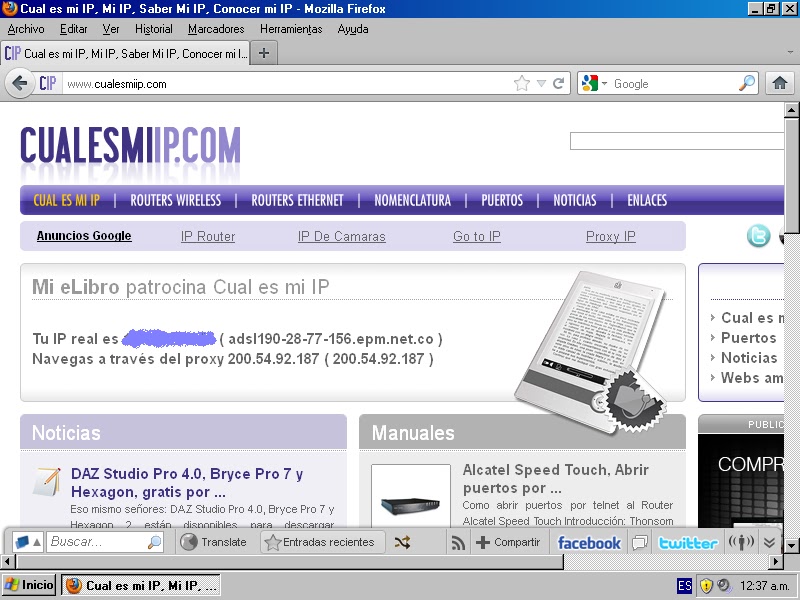Open the URL history dropdown arrow

tap(541, 83)
